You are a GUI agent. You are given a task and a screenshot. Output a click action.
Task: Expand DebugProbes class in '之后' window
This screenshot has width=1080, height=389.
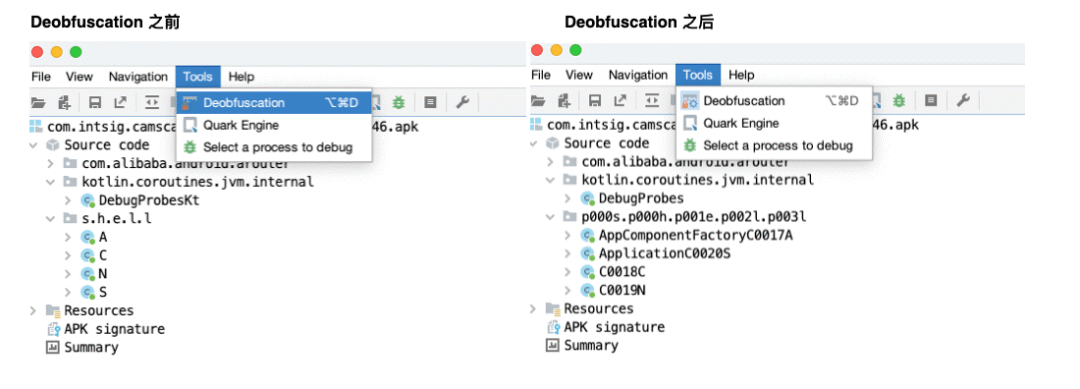pyautogui.click(x=568, y=198)
